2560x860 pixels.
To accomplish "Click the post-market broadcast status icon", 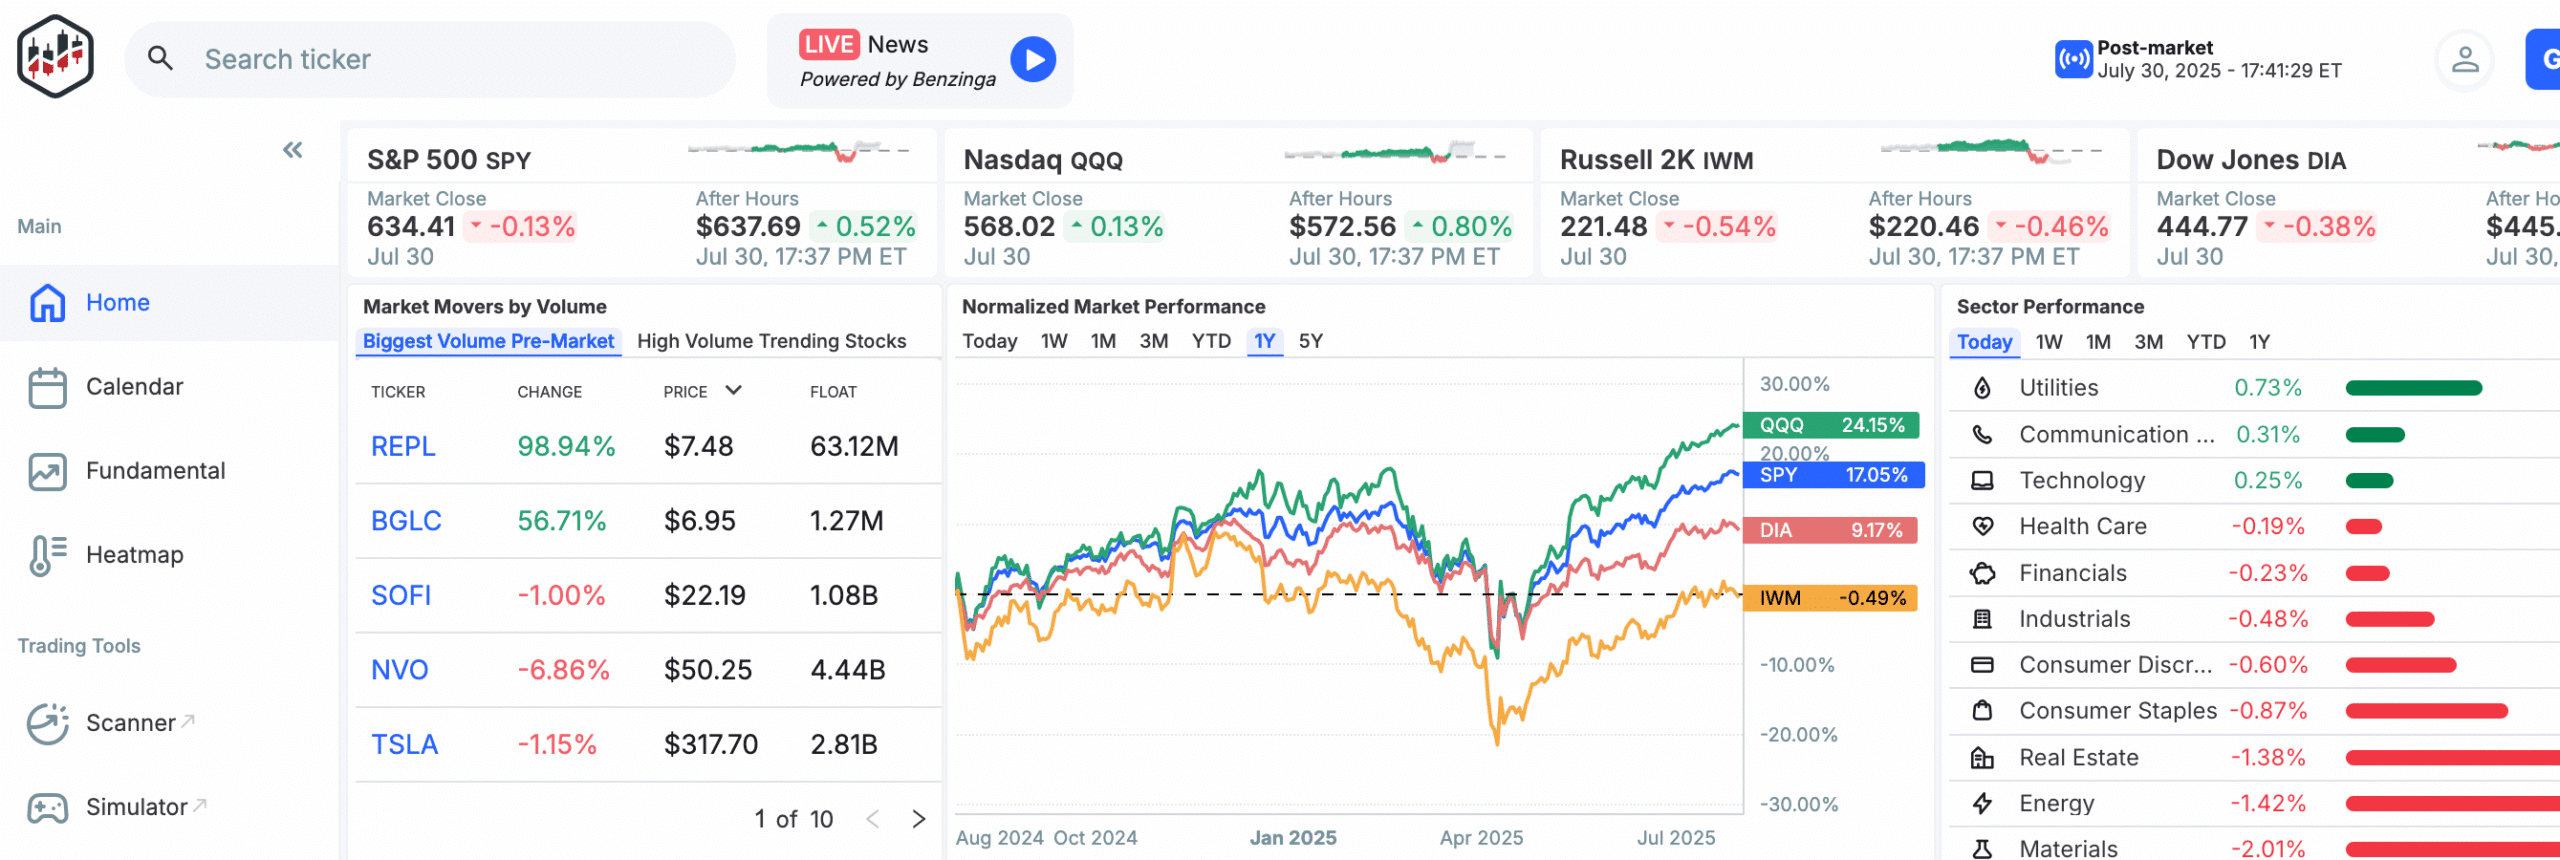I will tap(2073, 59).
